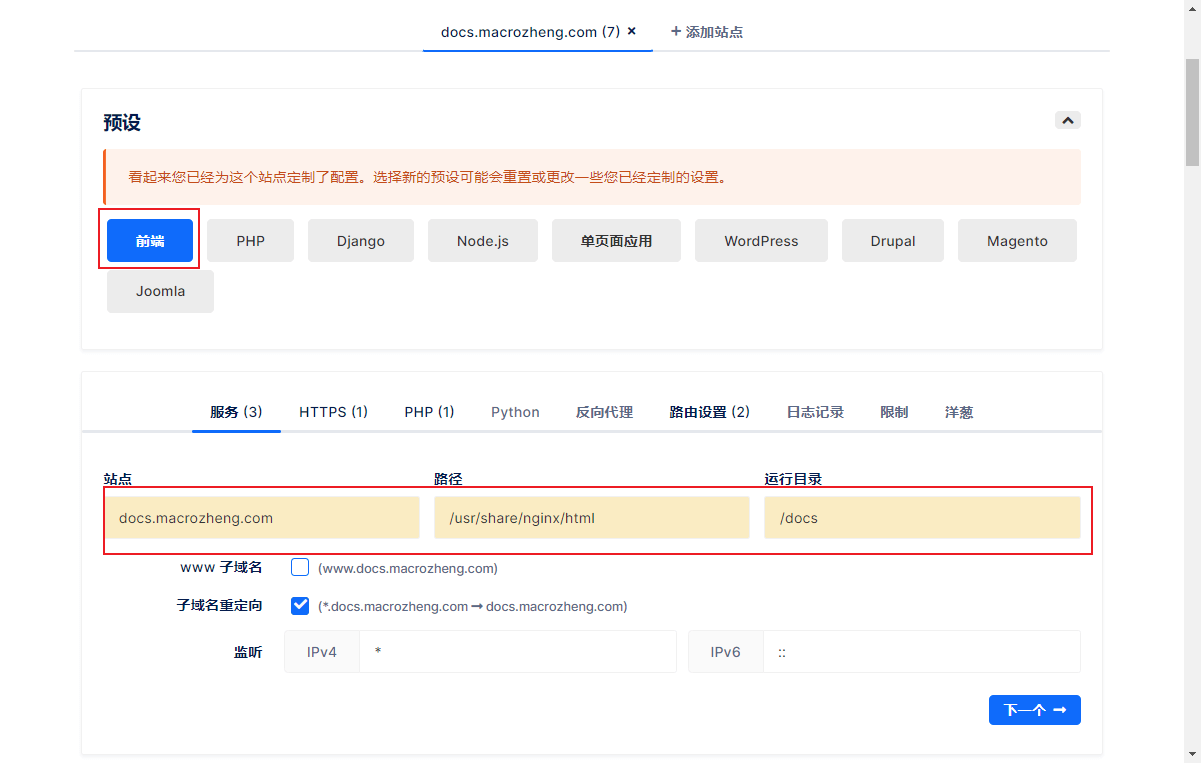Click the scrollbar down arrow
This screenshot has height=763, width=1201.
(x=1192, y=755)
